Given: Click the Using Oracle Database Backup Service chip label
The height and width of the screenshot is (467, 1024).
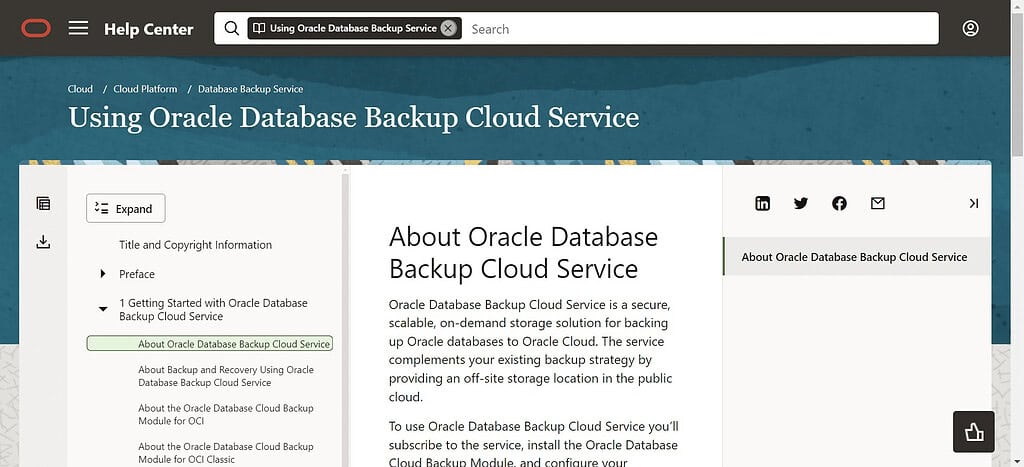Looking at the screenshot, I should [353, 28].
